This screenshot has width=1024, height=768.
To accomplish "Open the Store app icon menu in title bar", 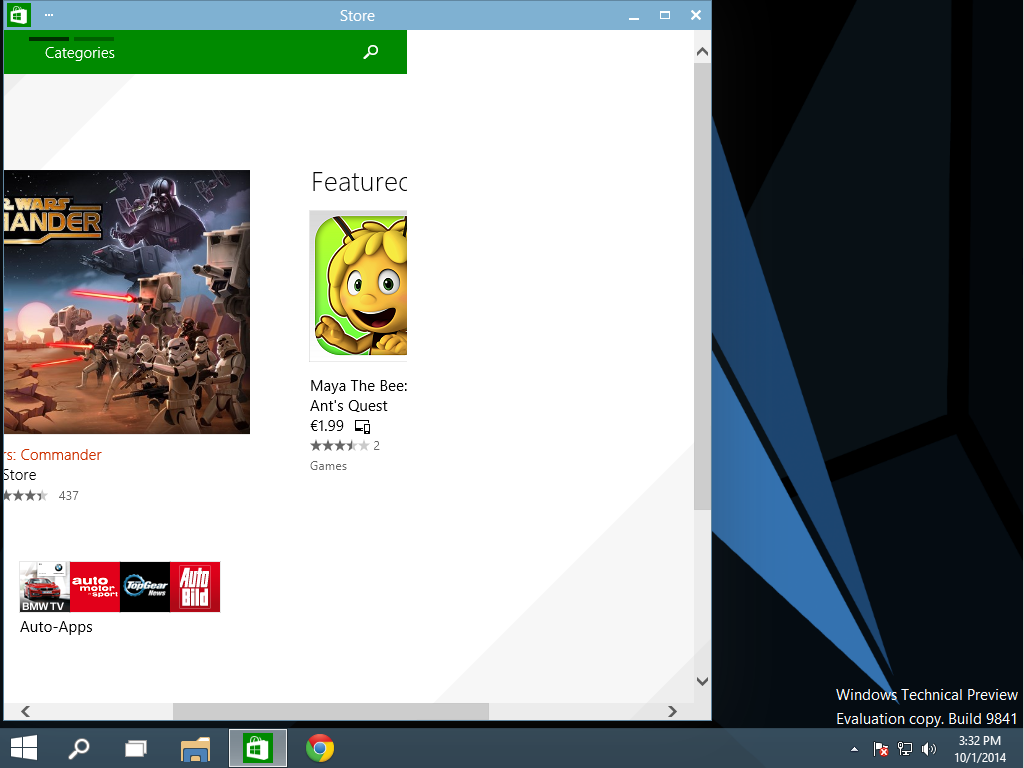I will (x=18, y=15).
